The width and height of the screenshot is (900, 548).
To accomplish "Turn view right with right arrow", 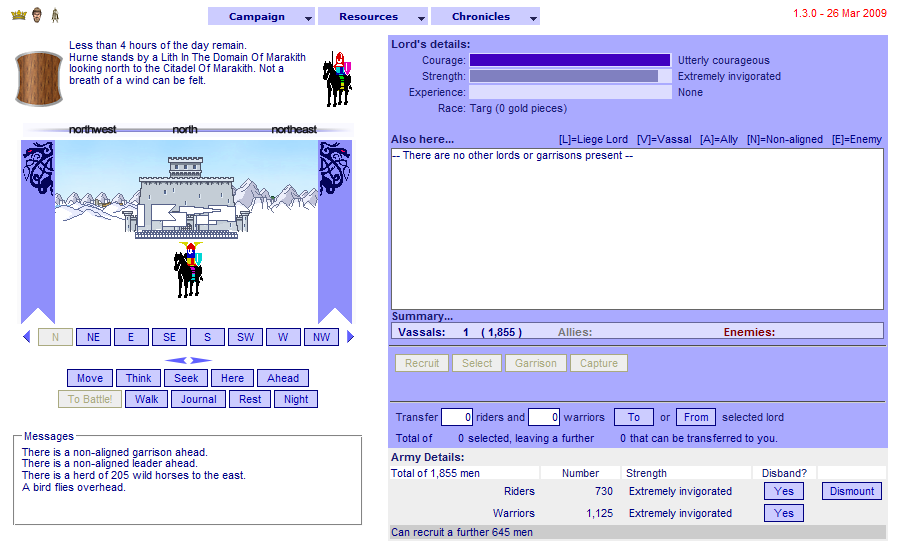I will point(350,337).
